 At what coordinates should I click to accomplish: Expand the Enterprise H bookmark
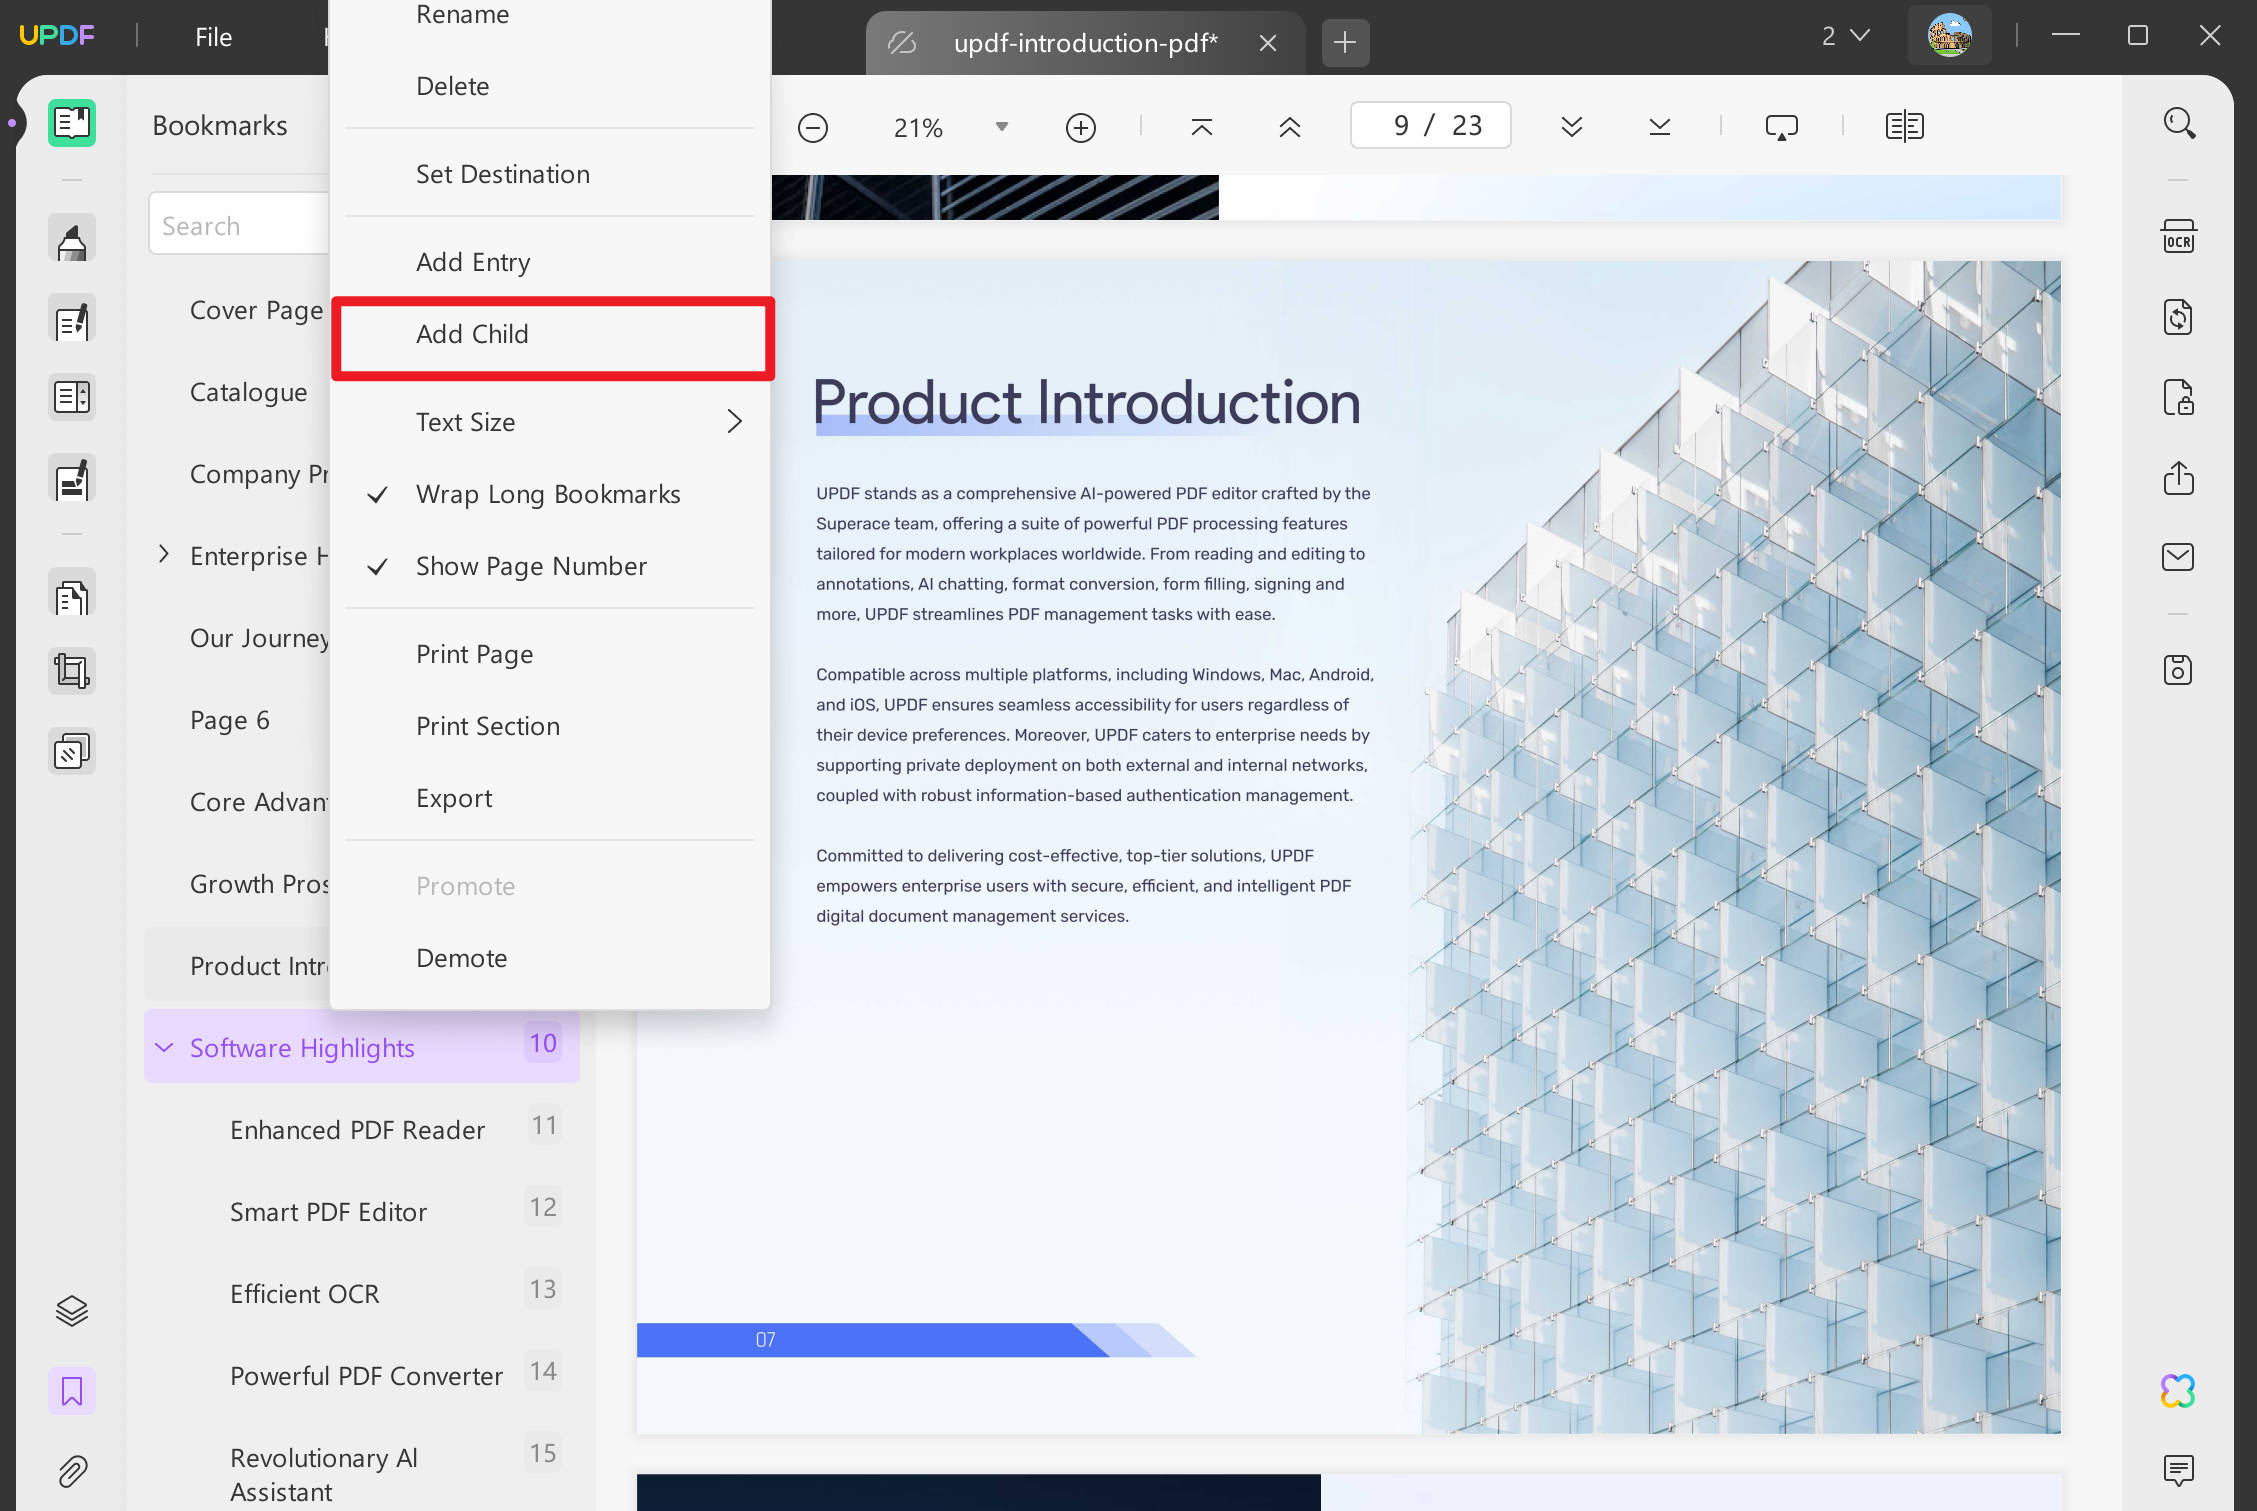pos(164,555)
